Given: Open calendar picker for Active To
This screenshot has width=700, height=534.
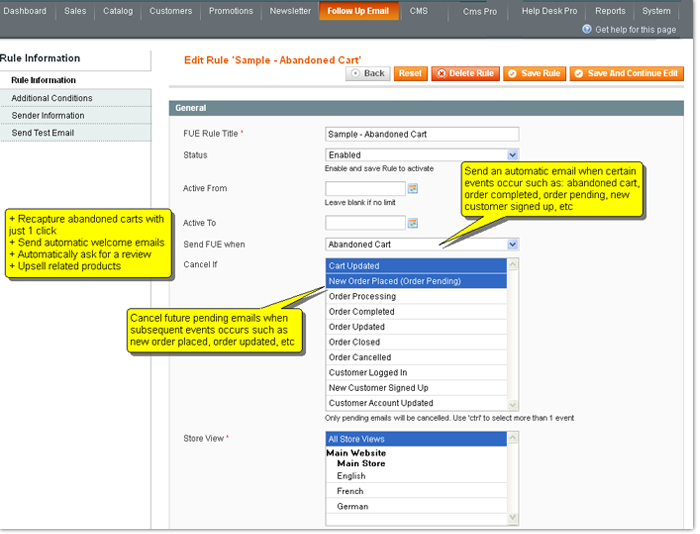Looking at the screenshot, I should click(x=413, y=223).
